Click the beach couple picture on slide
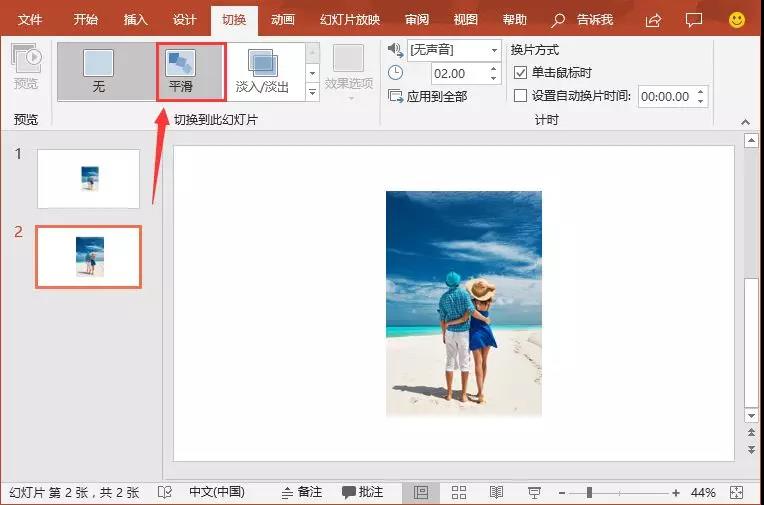This screenshot has width=764, height=505. (x=464, y=304)
